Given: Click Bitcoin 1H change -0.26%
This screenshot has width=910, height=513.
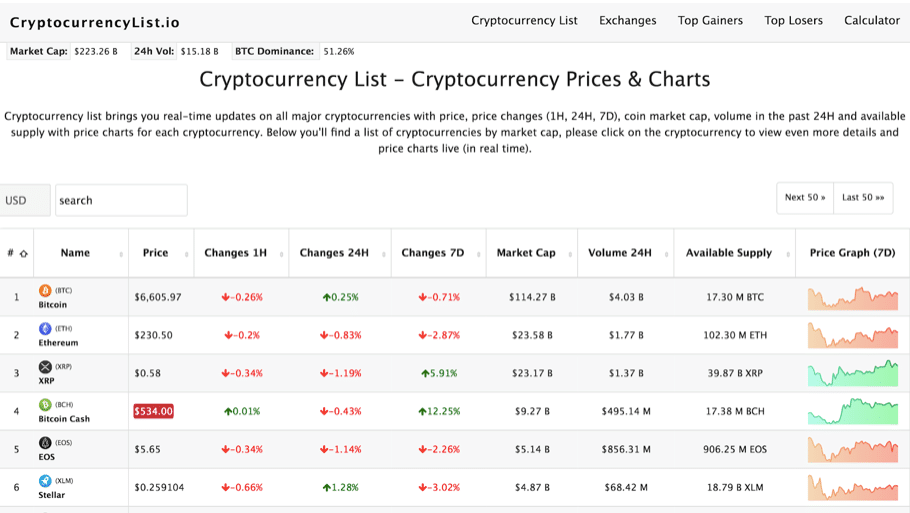Looking at the screenshot, I should (x=242, y=297).
